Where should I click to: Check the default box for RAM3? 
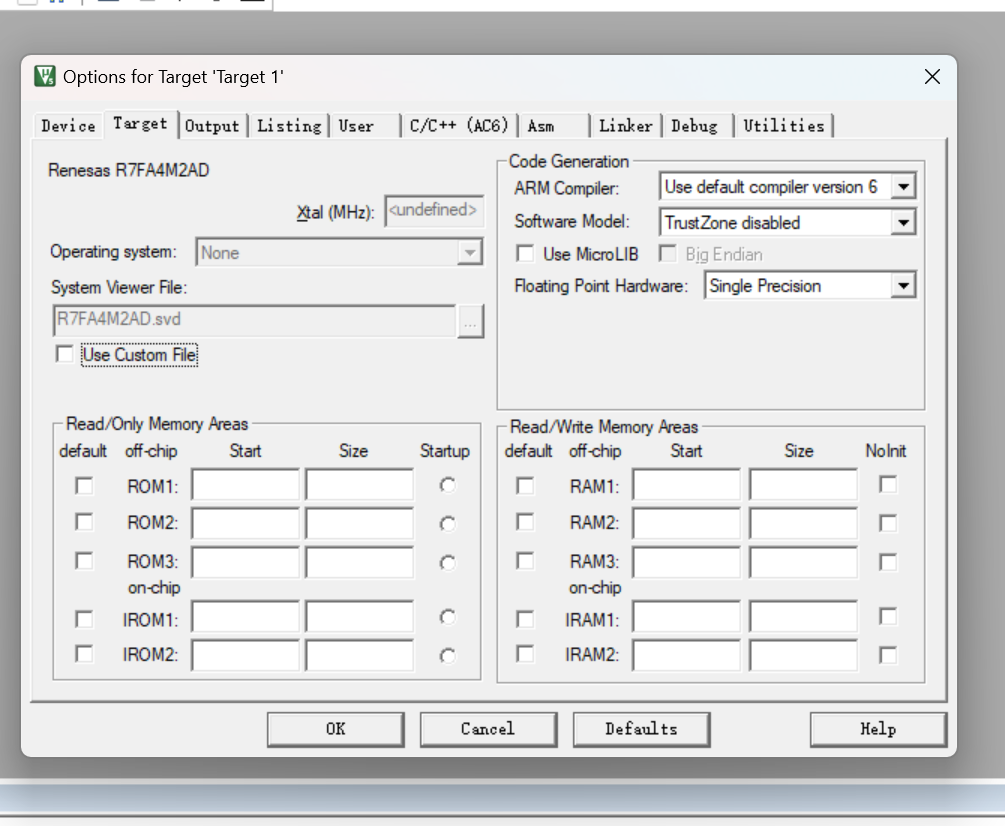(x=525, y=561)
